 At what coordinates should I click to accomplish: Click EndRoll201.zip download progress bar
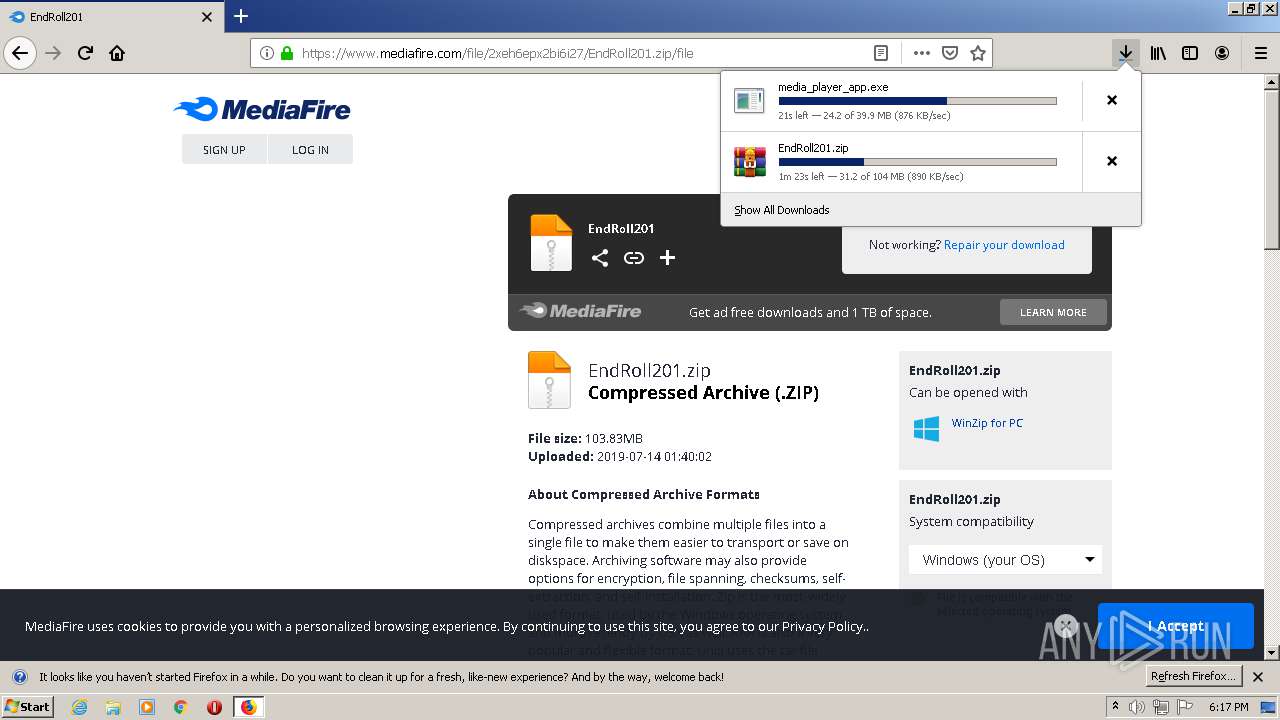click(x=917, y=162)
